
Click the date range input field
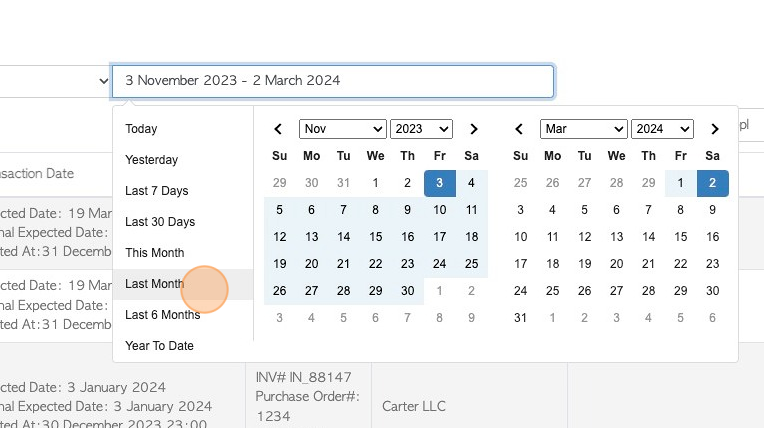click(333, 81)
